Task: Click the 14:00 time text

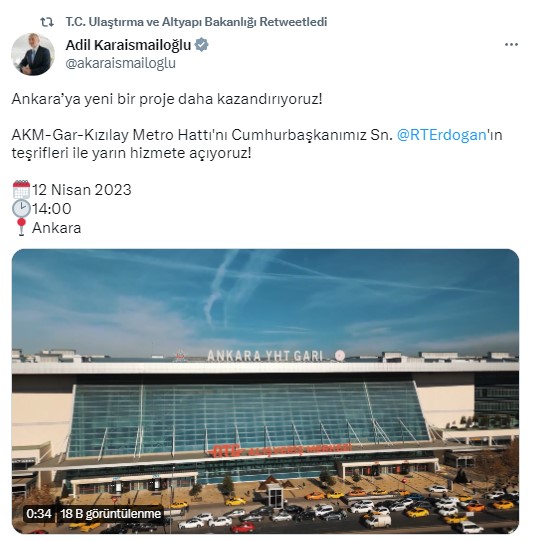Action: point(52,209)
